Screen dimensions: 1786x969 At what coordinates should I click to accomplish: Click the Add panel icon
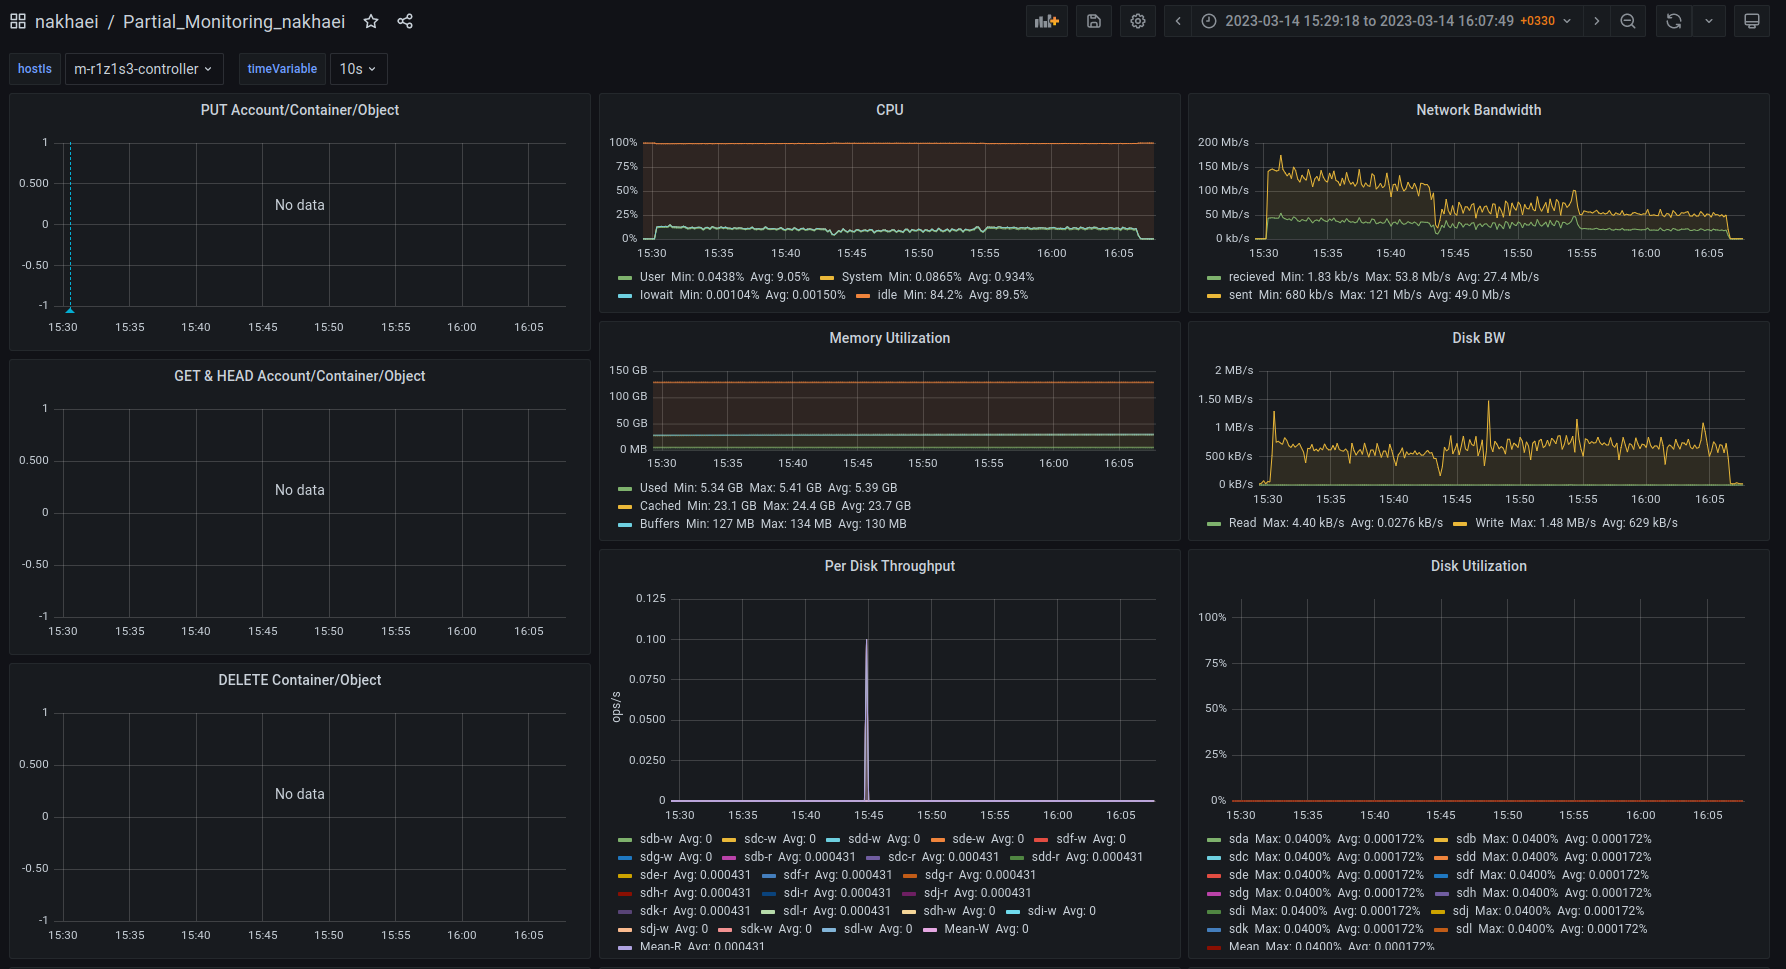click(x=1046, y=21)
